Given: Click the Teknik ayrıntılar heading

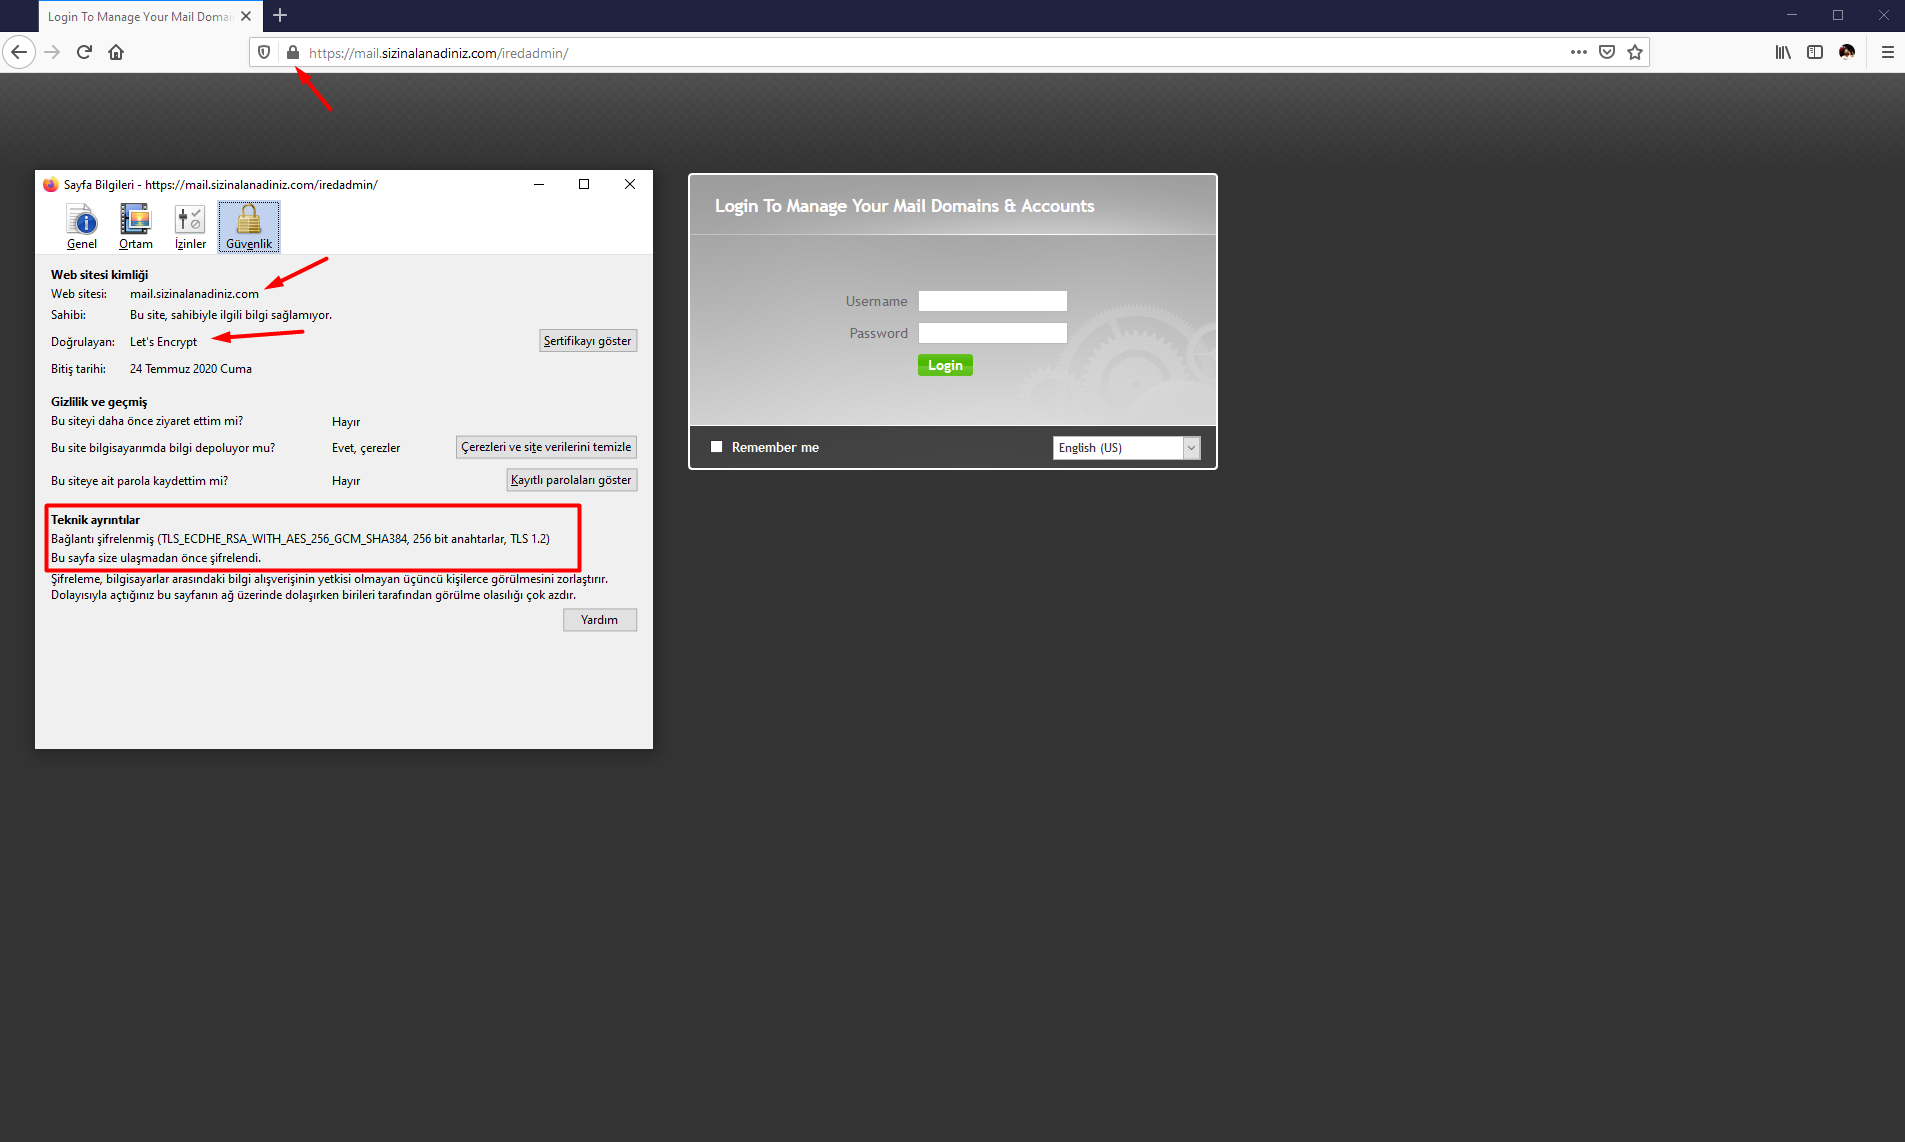Looking at the screenshot, I should [x=95, y=520].
